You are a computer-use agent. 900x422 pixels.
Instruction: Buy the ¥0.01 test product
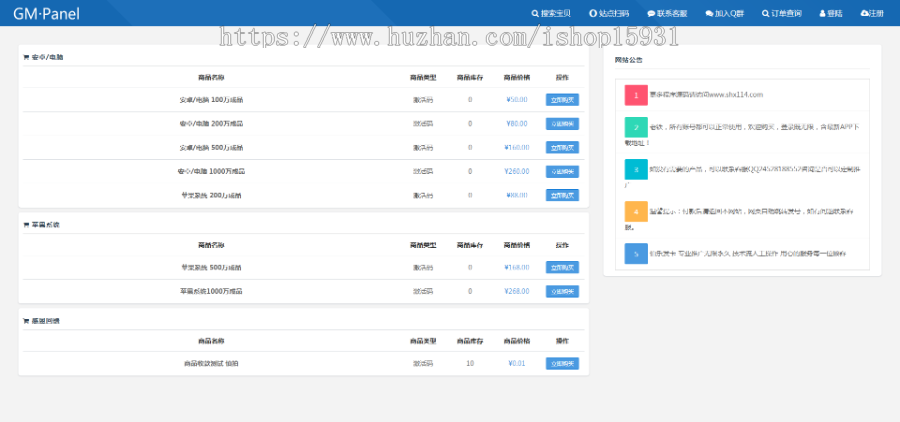[x=562, y=364]
